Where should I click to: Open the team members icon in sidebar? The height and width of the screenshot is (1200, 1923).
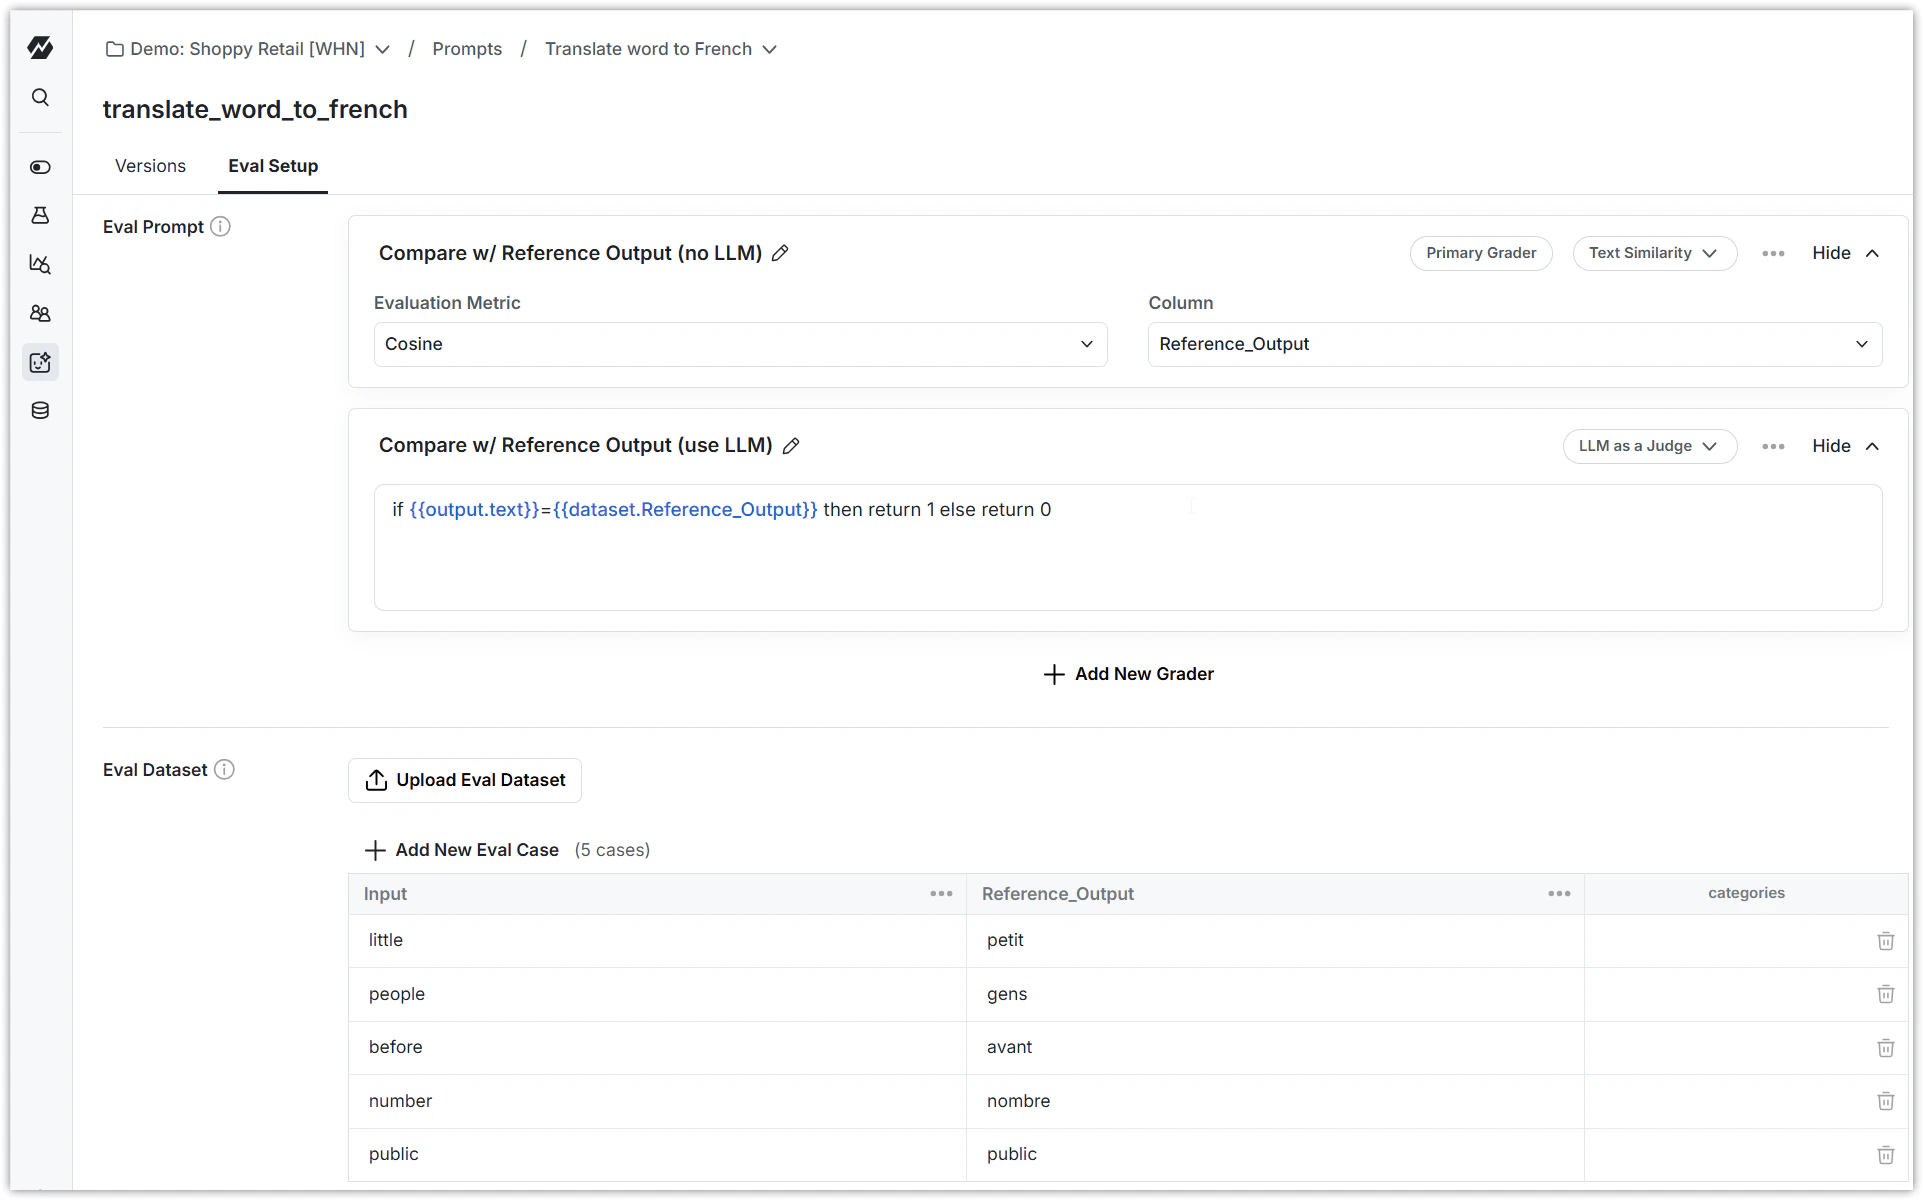[x=40, y=313]
